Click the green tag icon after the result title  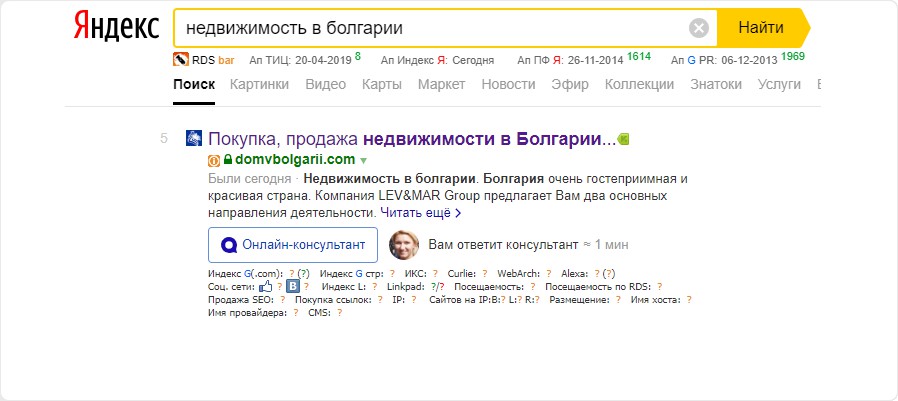click(624, 139)
